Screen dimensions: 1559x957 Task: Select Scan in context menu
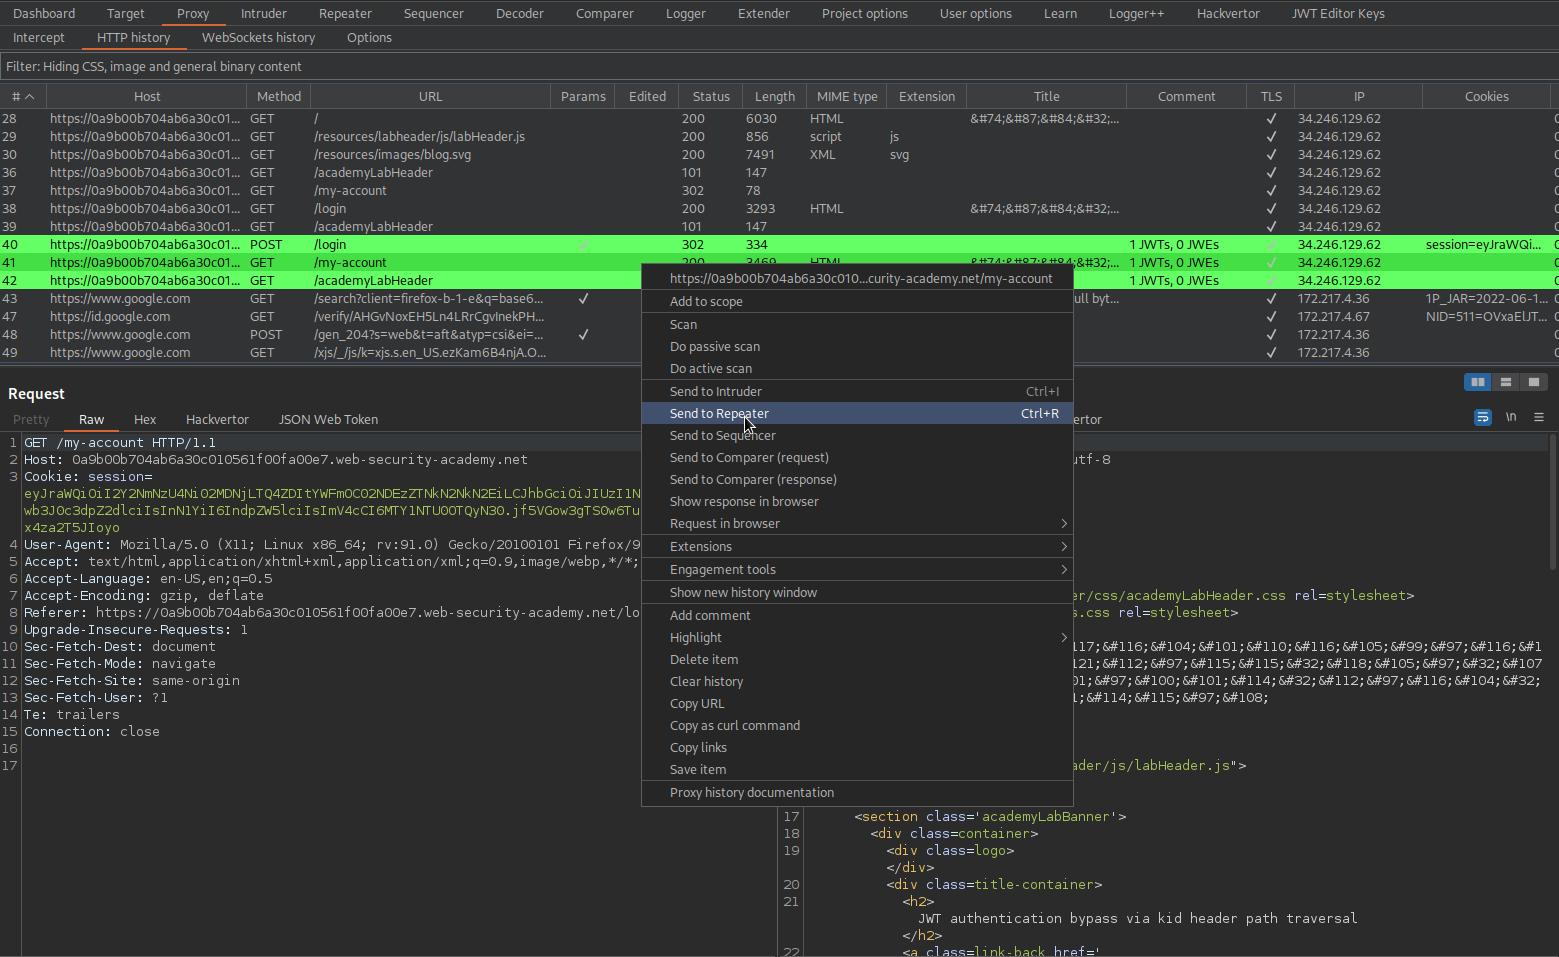point(857,325)
